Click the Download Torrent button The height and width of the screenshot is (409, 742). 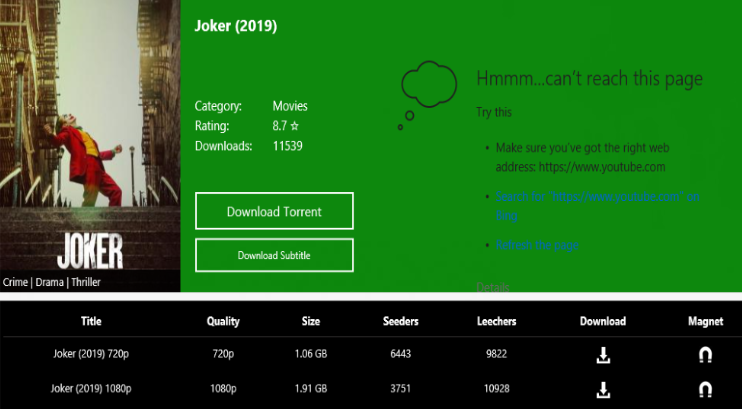tap(274, 211)
